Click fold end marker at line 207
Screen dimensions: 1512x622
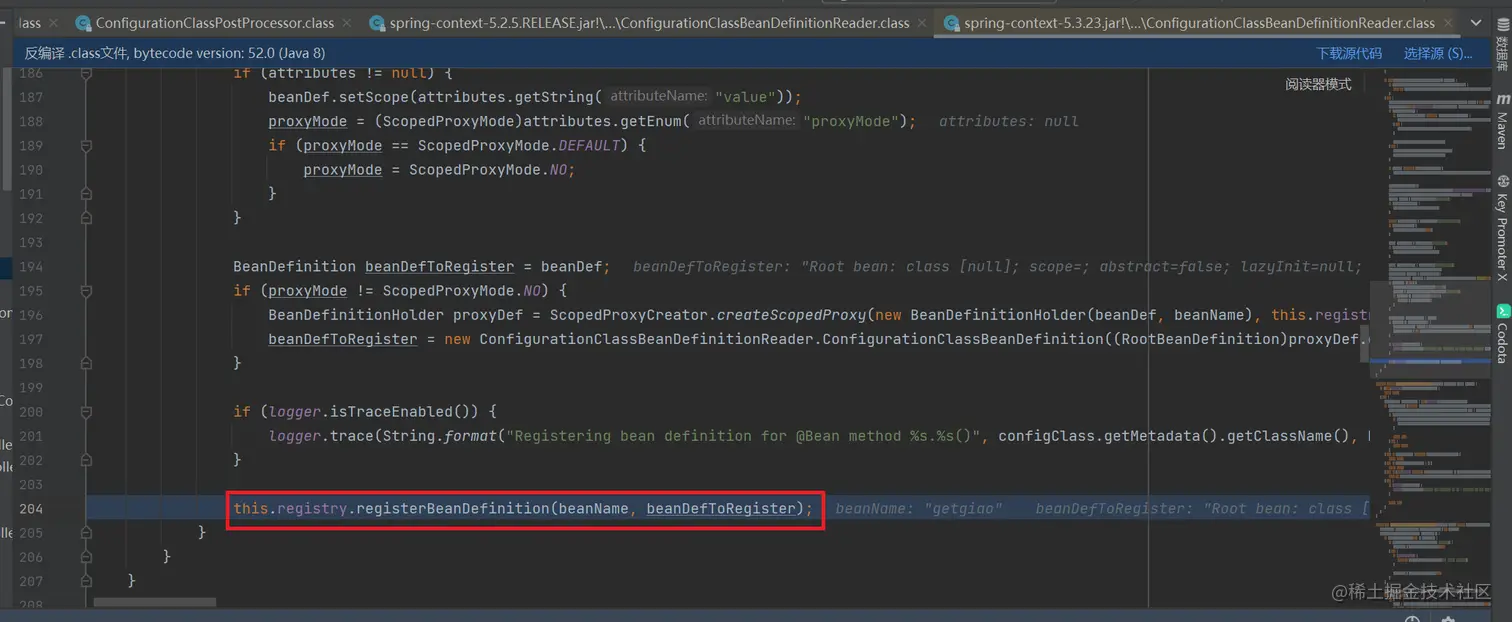(86, 581)
